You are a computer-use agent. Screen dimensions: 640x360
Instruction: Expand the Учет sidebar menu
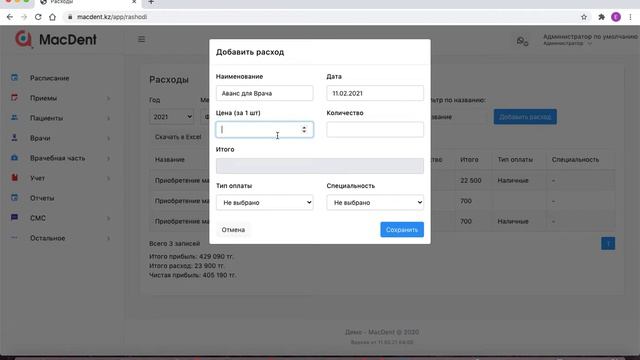pyautogui.click(x=61, y=178)
